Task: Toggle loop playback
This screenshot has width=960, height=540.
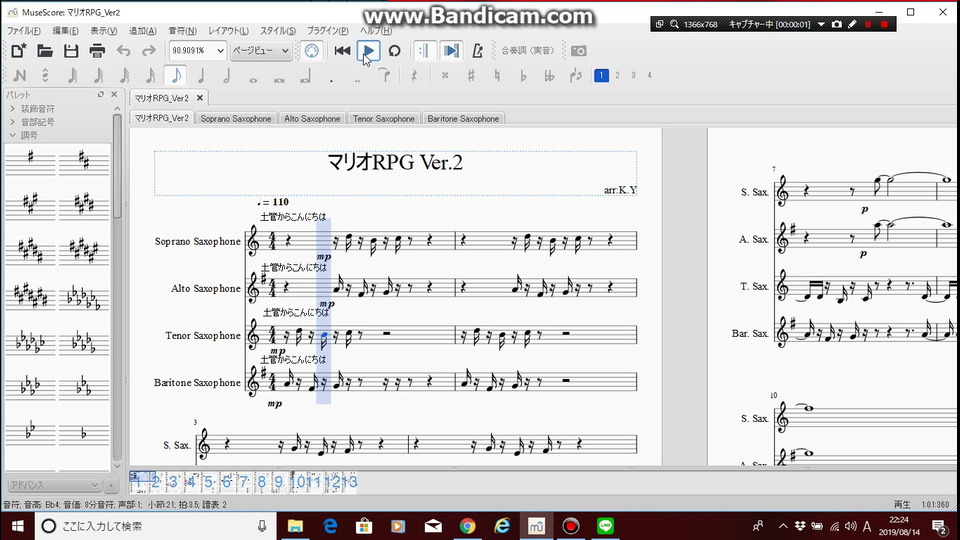Action: click(x=394, y=51)
